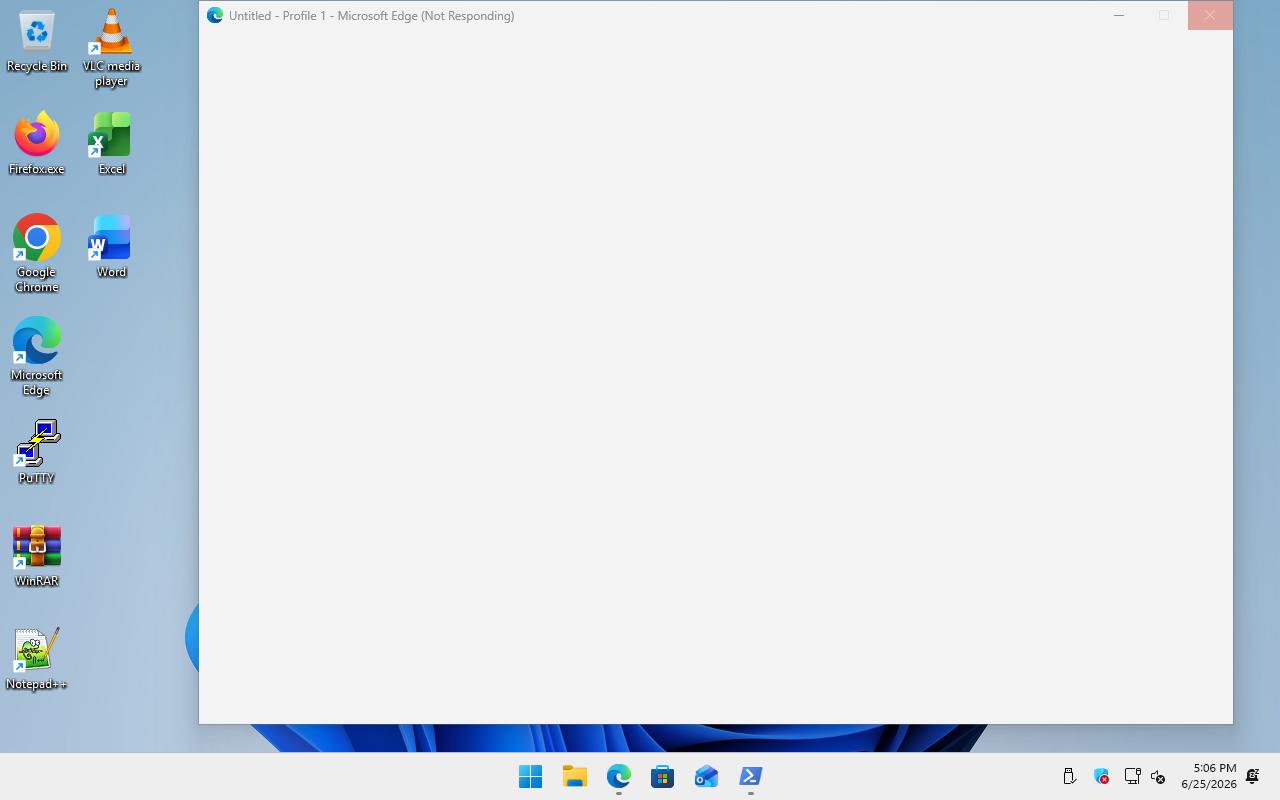
Task: Switch to PowerShell in the taskbar
Action: 750,776
